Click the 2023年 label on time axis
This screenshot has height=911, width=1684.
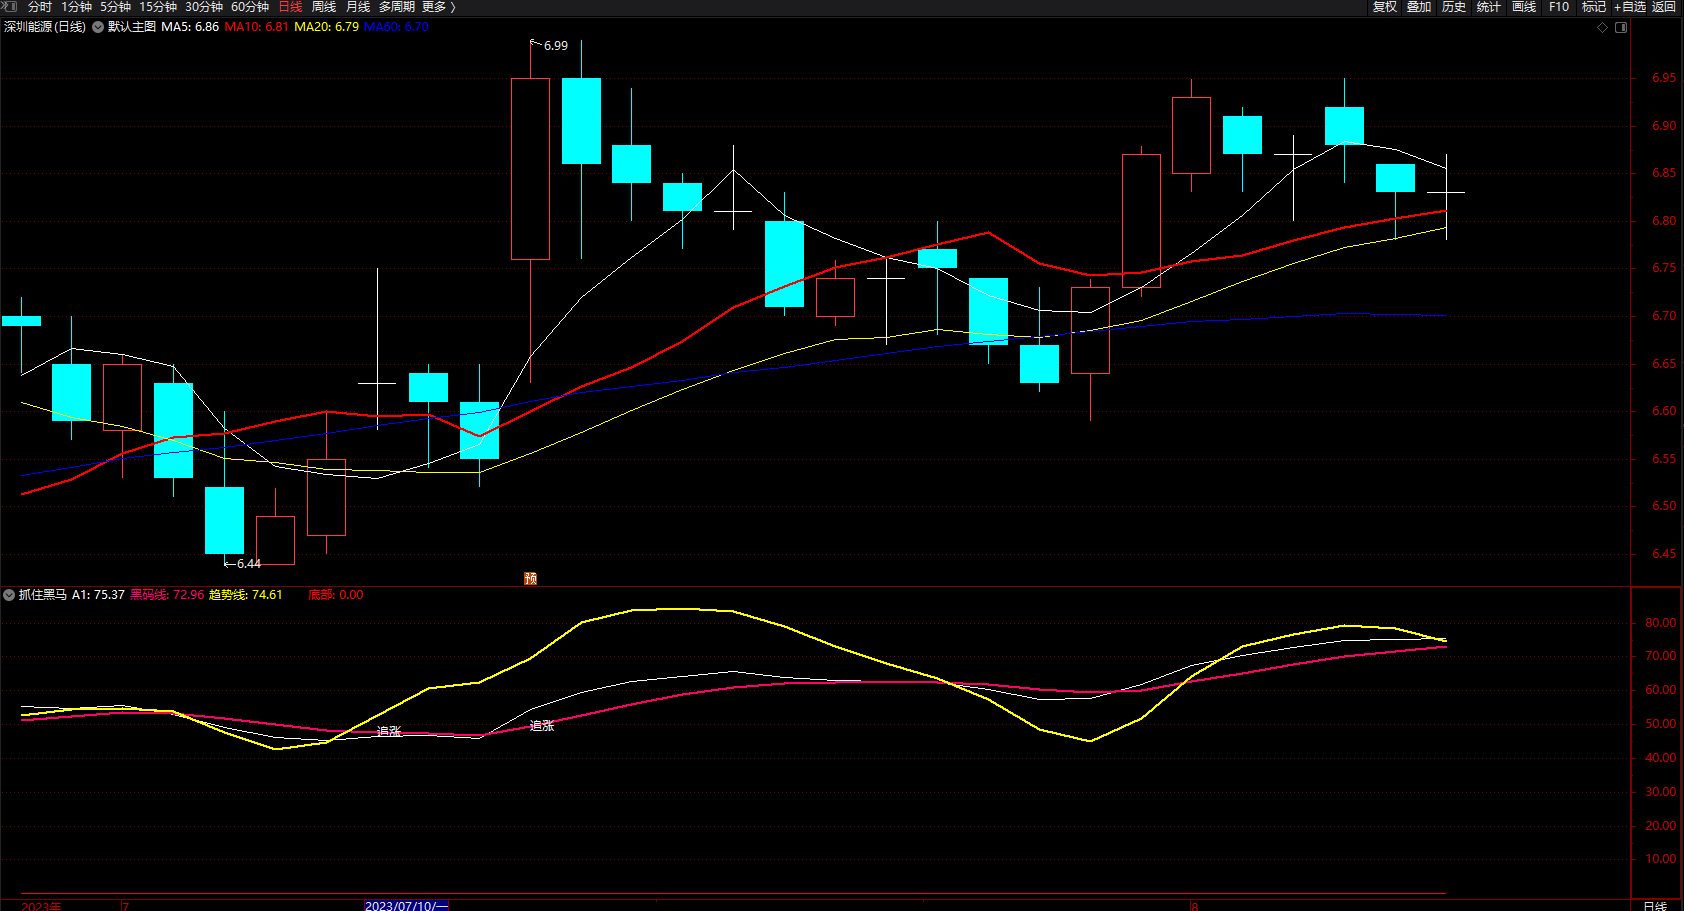tap(41, 906)
